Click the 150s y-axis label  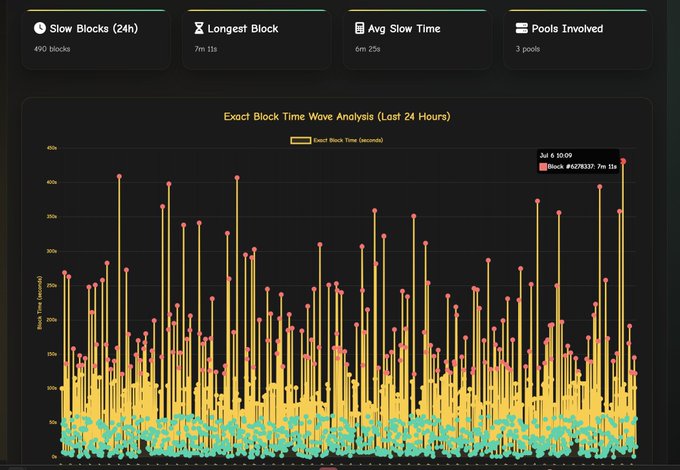52,354
